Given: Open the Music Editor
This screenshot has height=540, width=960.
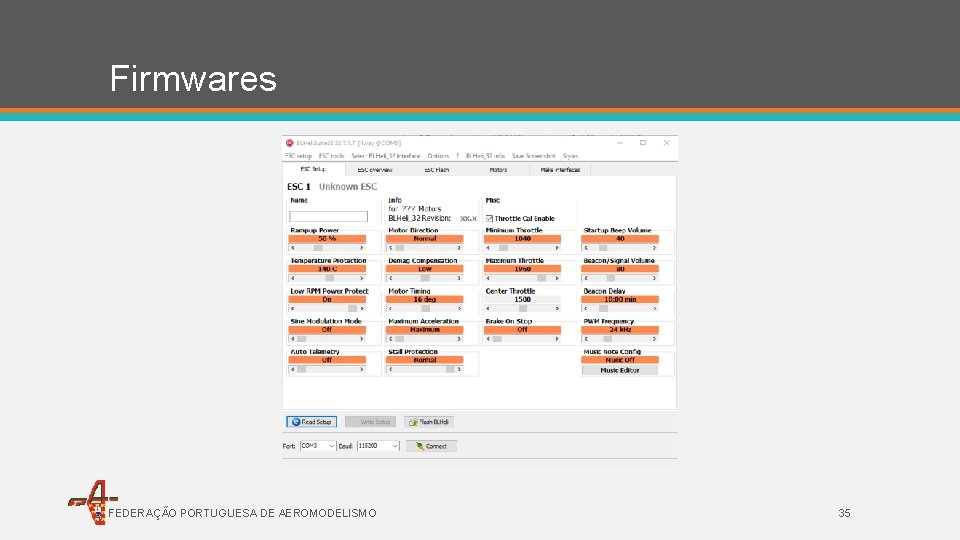Looking at the screenshot, I should [620, 370].
